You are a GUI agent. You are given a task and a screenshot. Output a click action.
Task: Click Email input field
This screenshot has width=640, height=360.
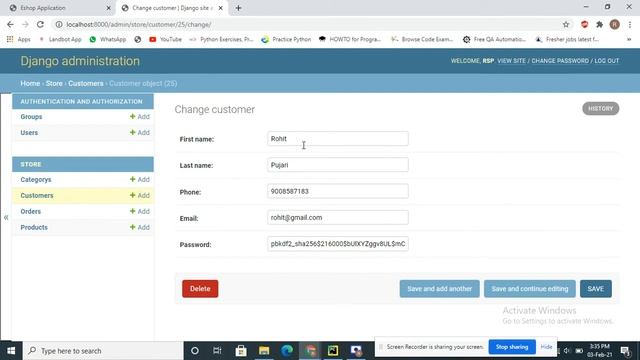pyautogui.click(x=338, y=218)
